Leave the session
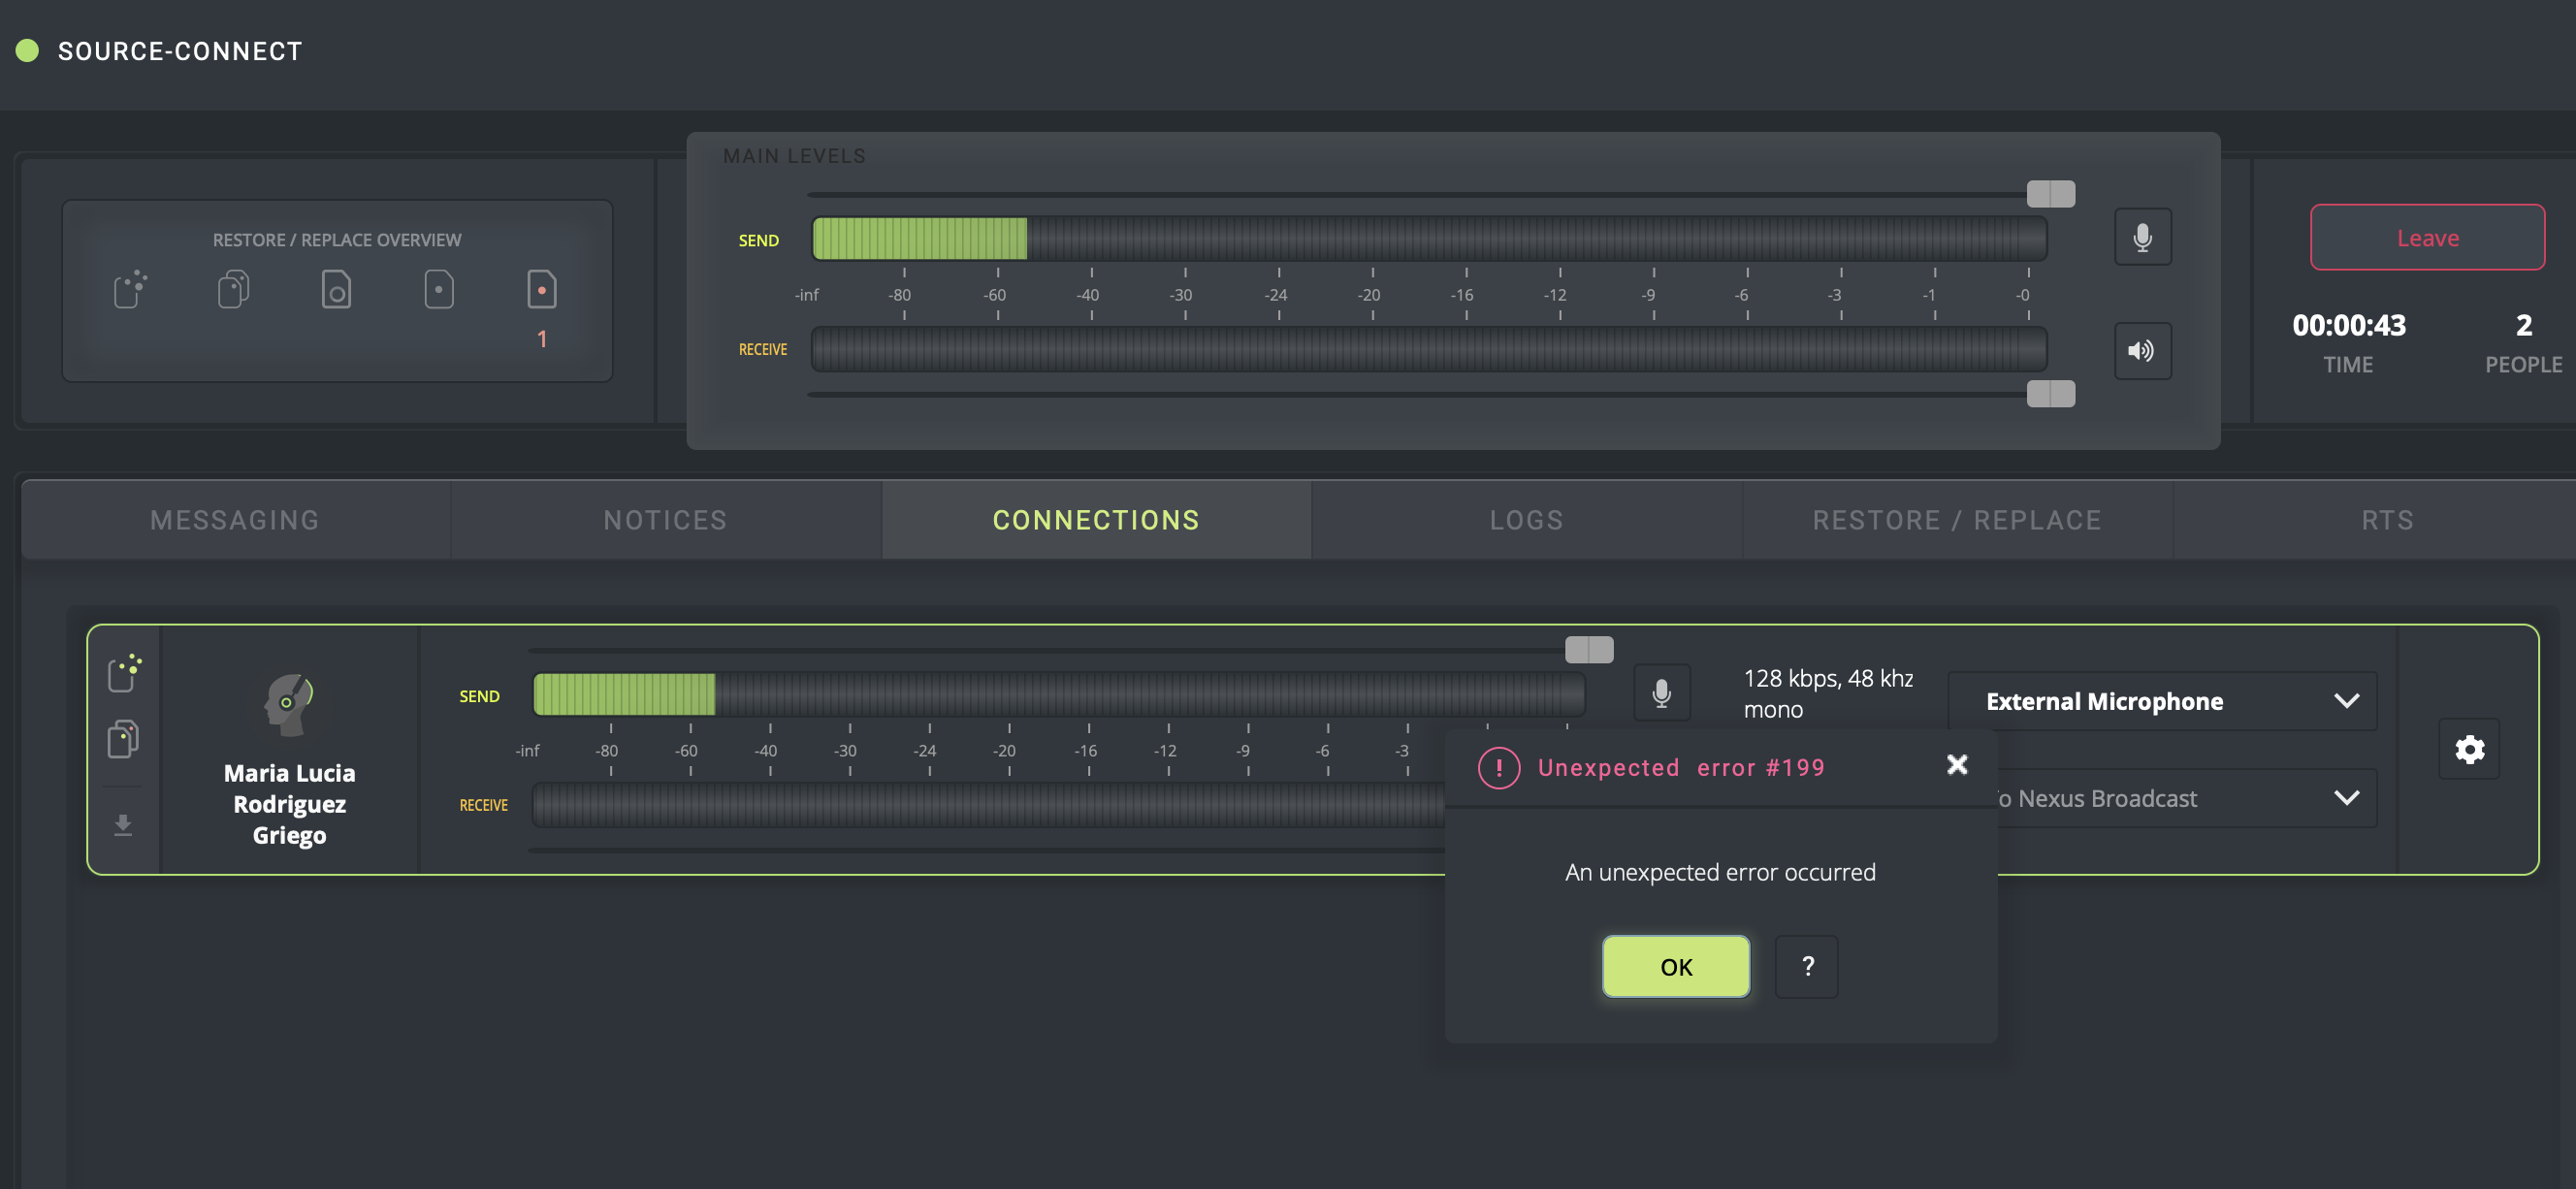 [2427, 238]
